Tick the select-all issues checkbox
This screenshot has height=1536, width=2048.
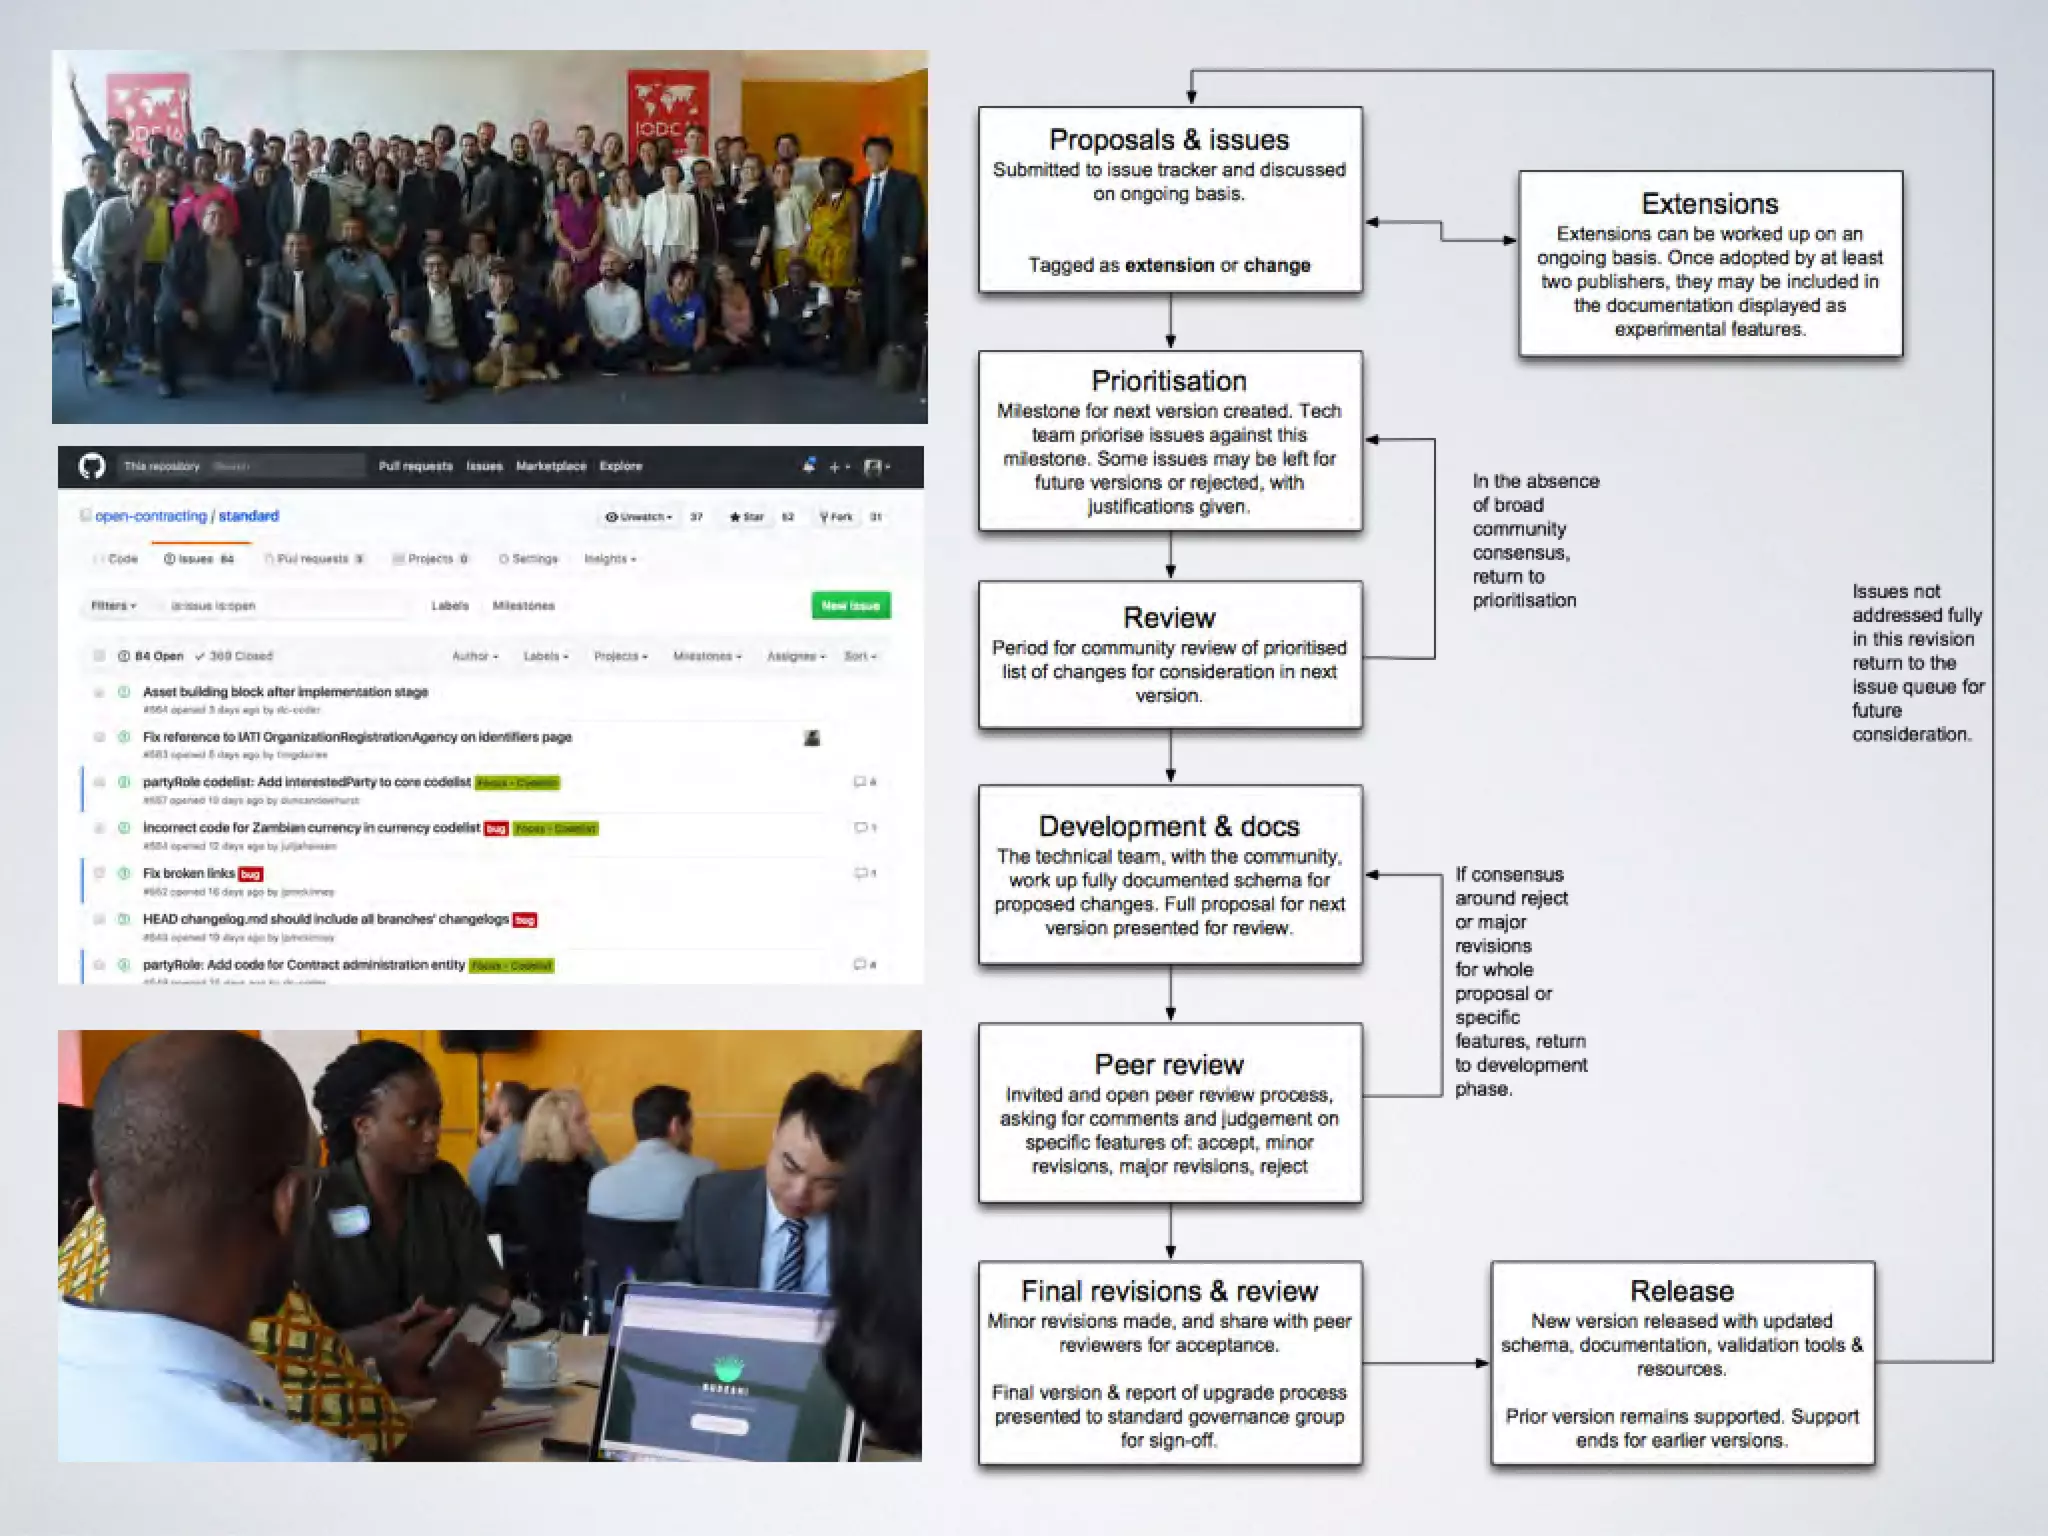coord(99,656)
